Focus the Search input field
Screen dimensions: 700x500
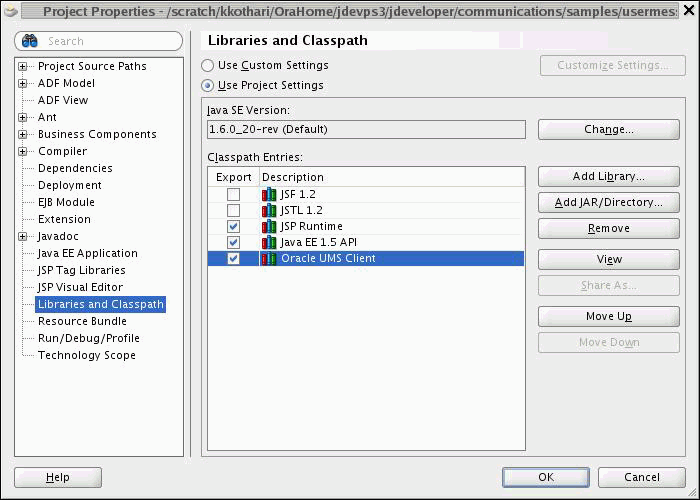[x=99, y=41]
